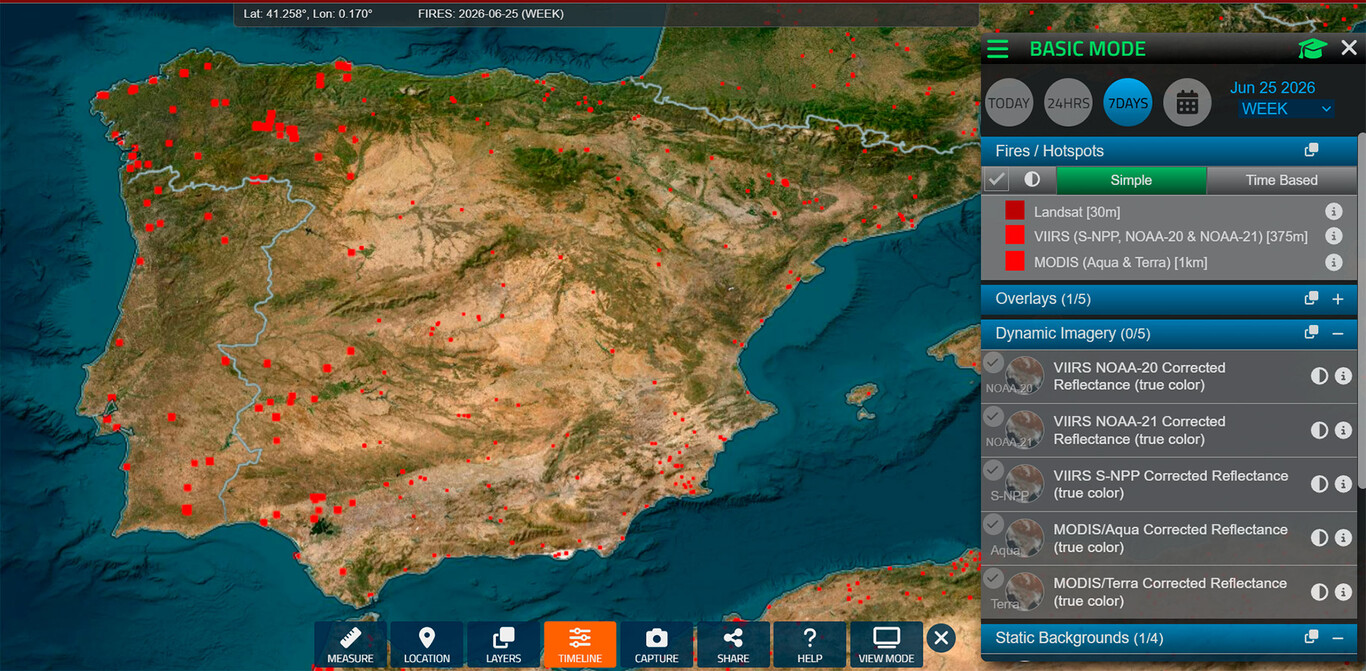Click the S-NPP layer thumbnail

coord(1024,484)
